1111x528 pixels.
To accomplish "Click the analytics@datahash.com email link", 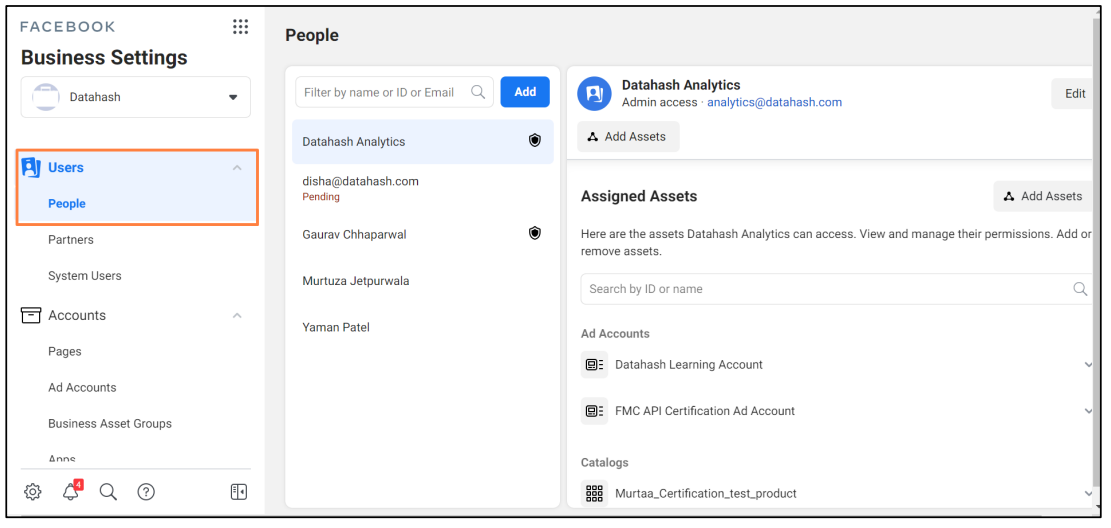I will coord(774,102).
